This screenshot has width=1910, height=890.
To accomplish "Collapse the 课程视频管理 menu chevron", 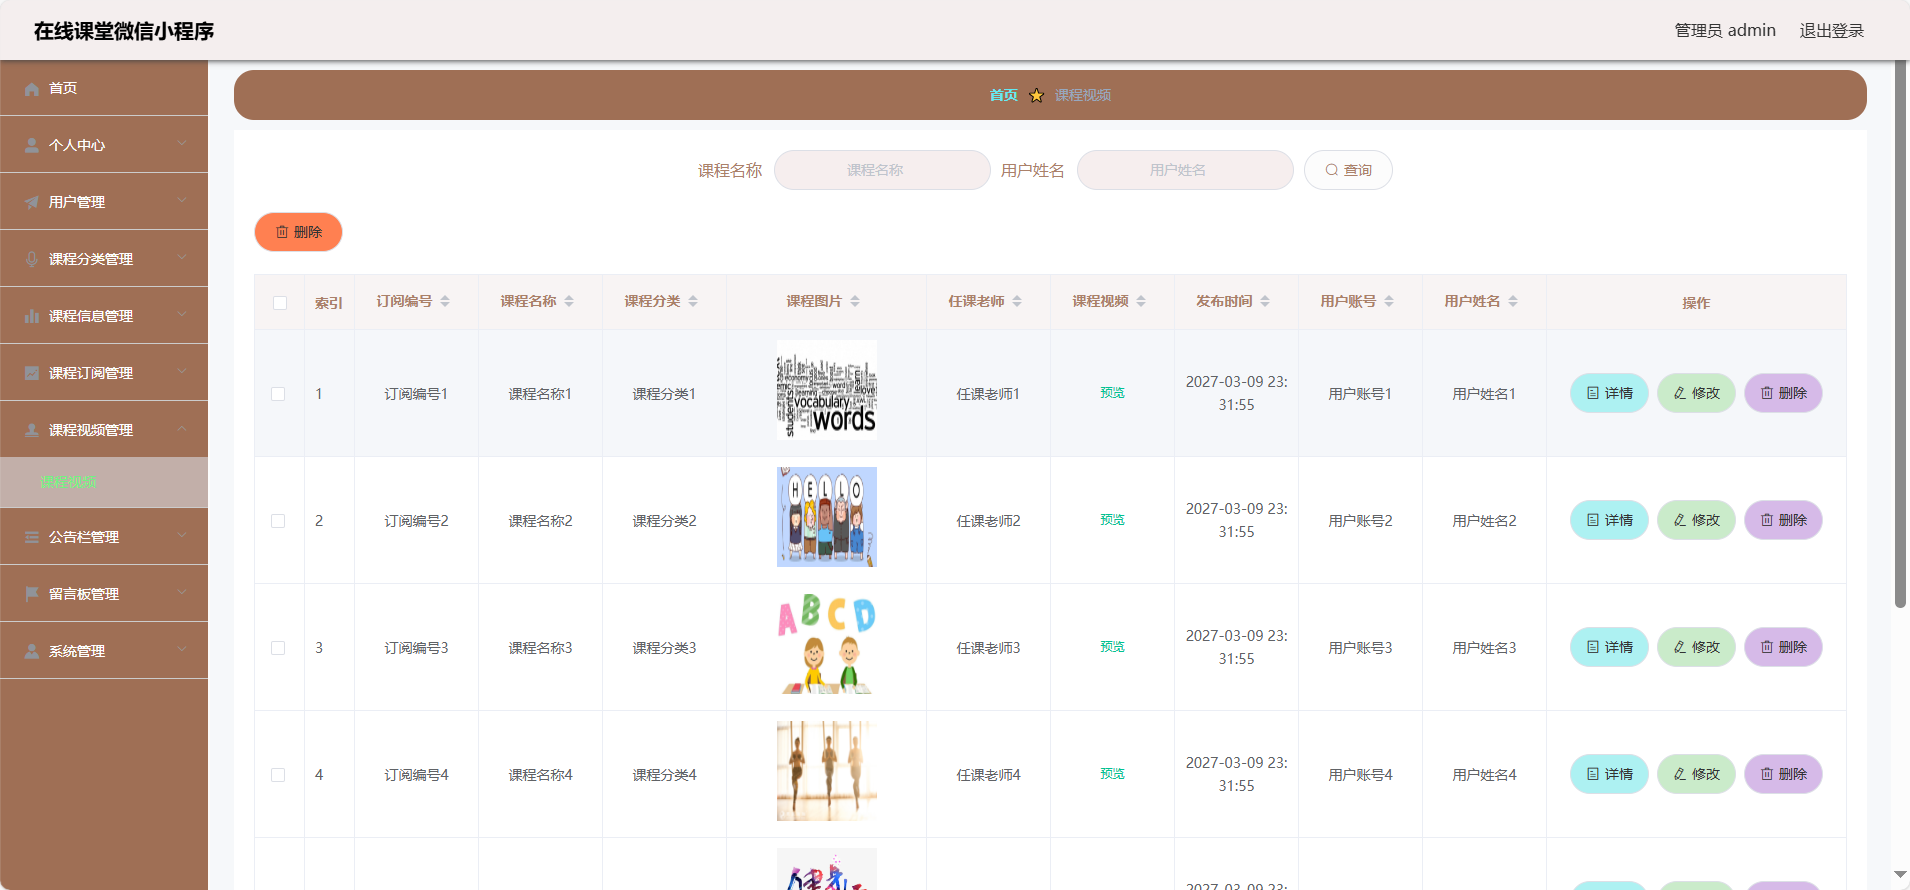I will point(182,429).
